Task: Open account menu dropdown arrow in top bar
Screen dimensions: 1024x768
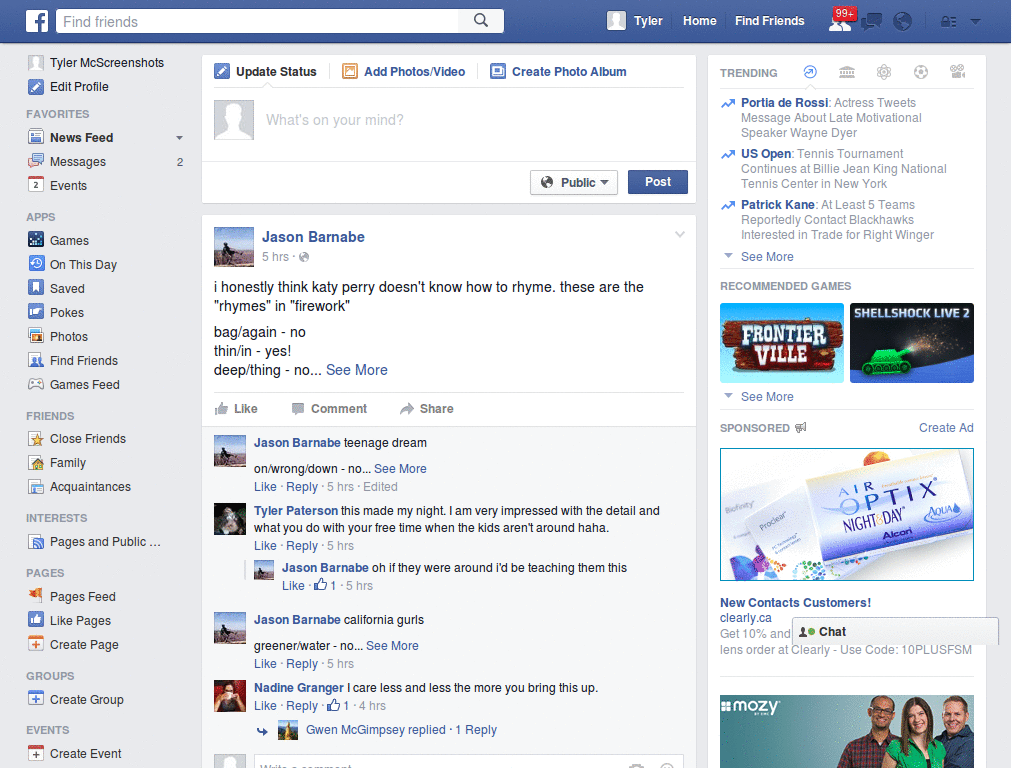Action: pos(975,22)
